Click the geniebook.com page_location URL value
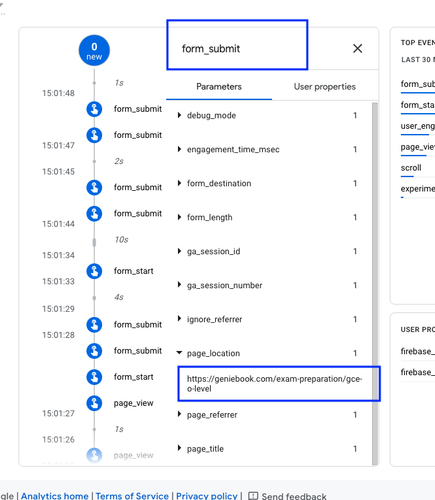This screenshot has height=500, width=435. tap(274, 384)
